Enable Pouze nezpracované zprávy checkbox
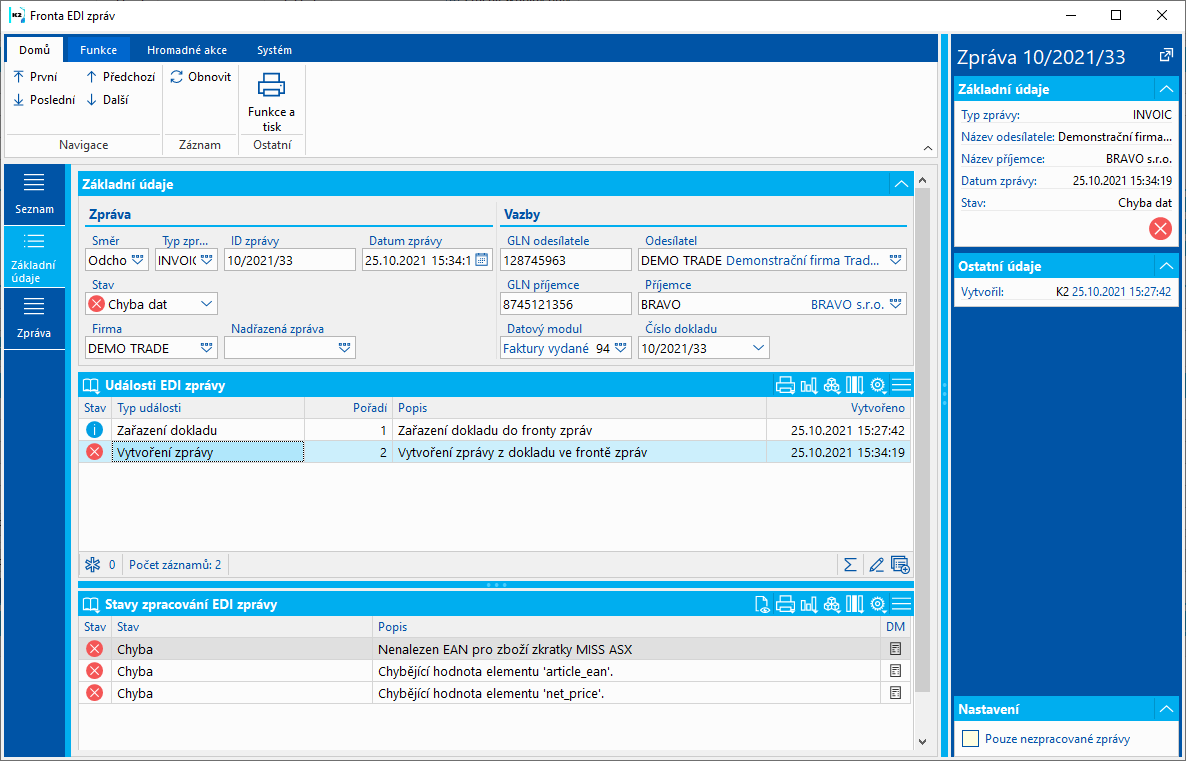Screen dimensions: 1186x761 969,739
